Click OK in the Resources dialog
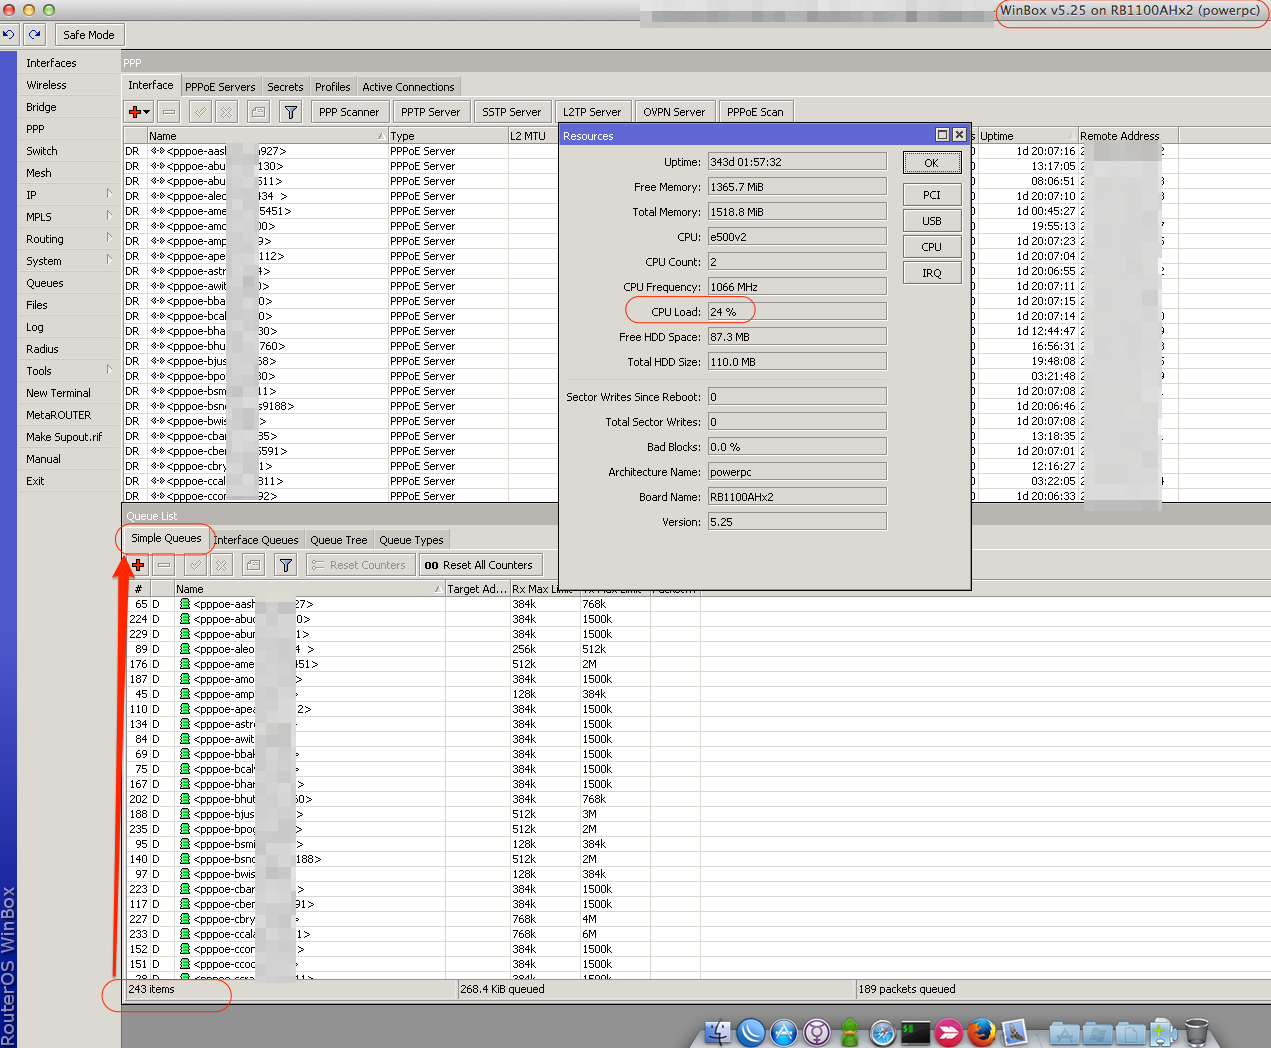Viewport: 1271px width, 1048px height. tap(931, 163)
